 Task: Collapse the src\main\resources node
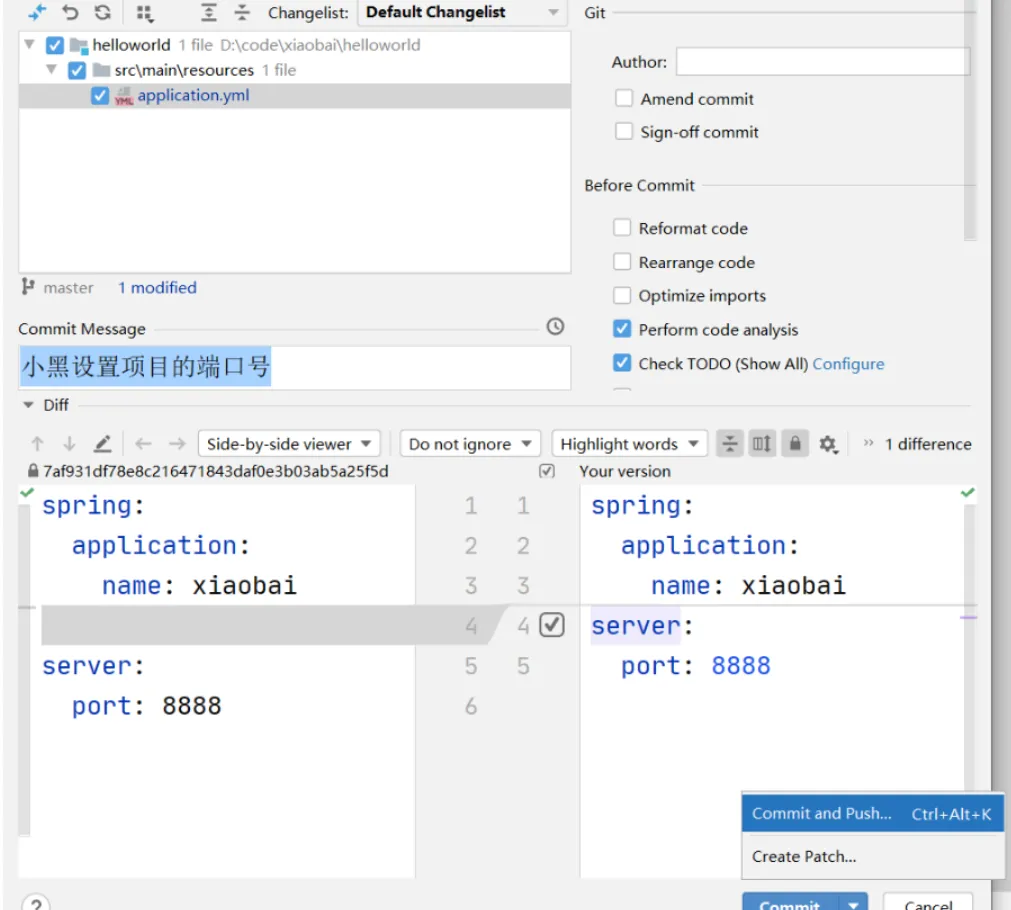(52, 69)
